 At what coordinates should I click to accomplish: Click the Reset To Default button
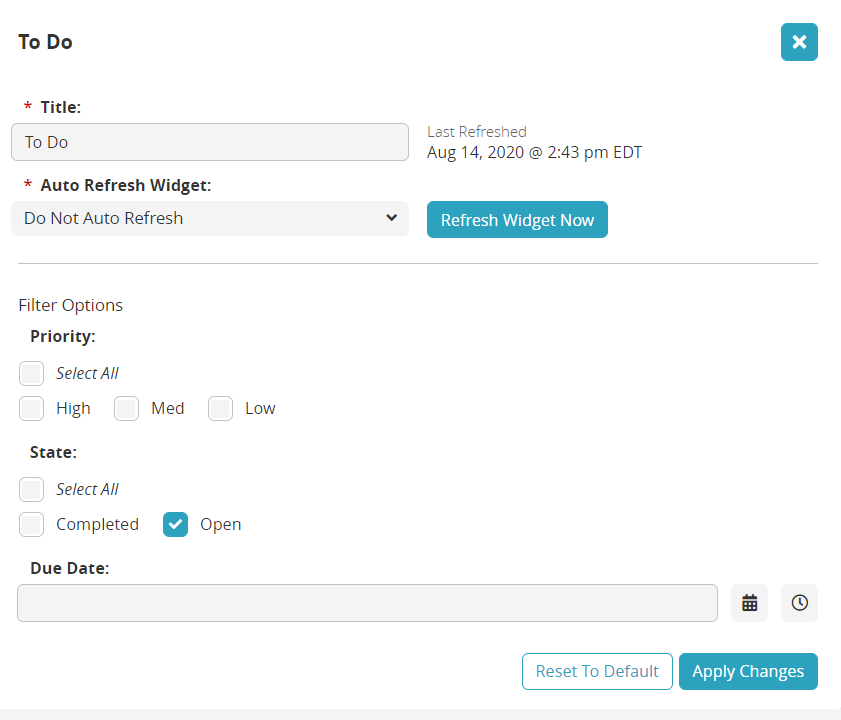pyautogui.click(x=597, y=671)
